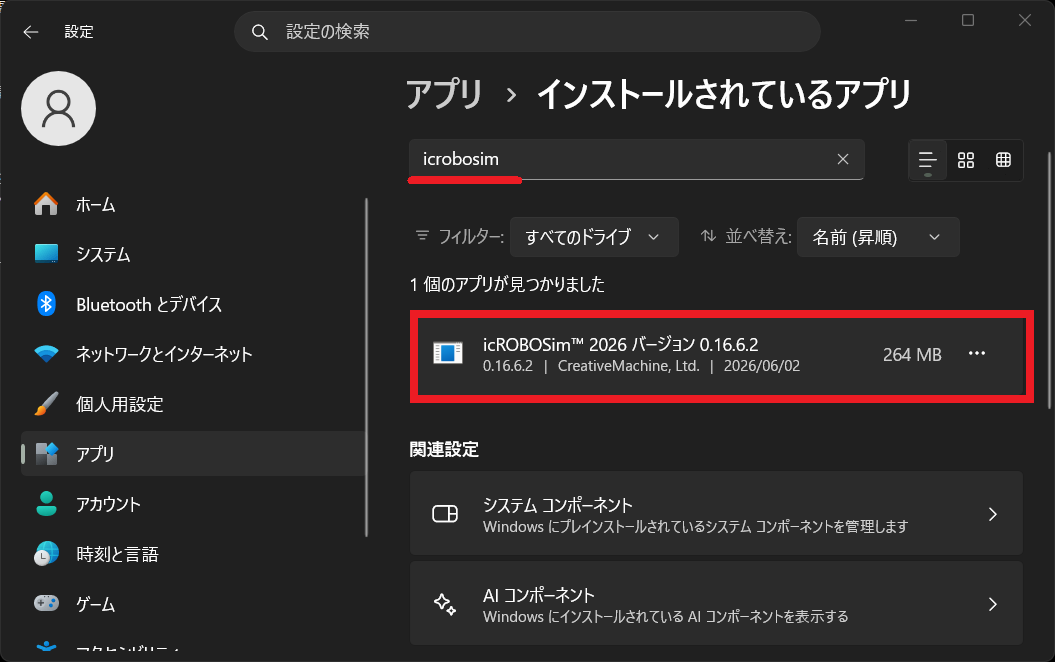Click the Bluetooth icon

[46, 304]
